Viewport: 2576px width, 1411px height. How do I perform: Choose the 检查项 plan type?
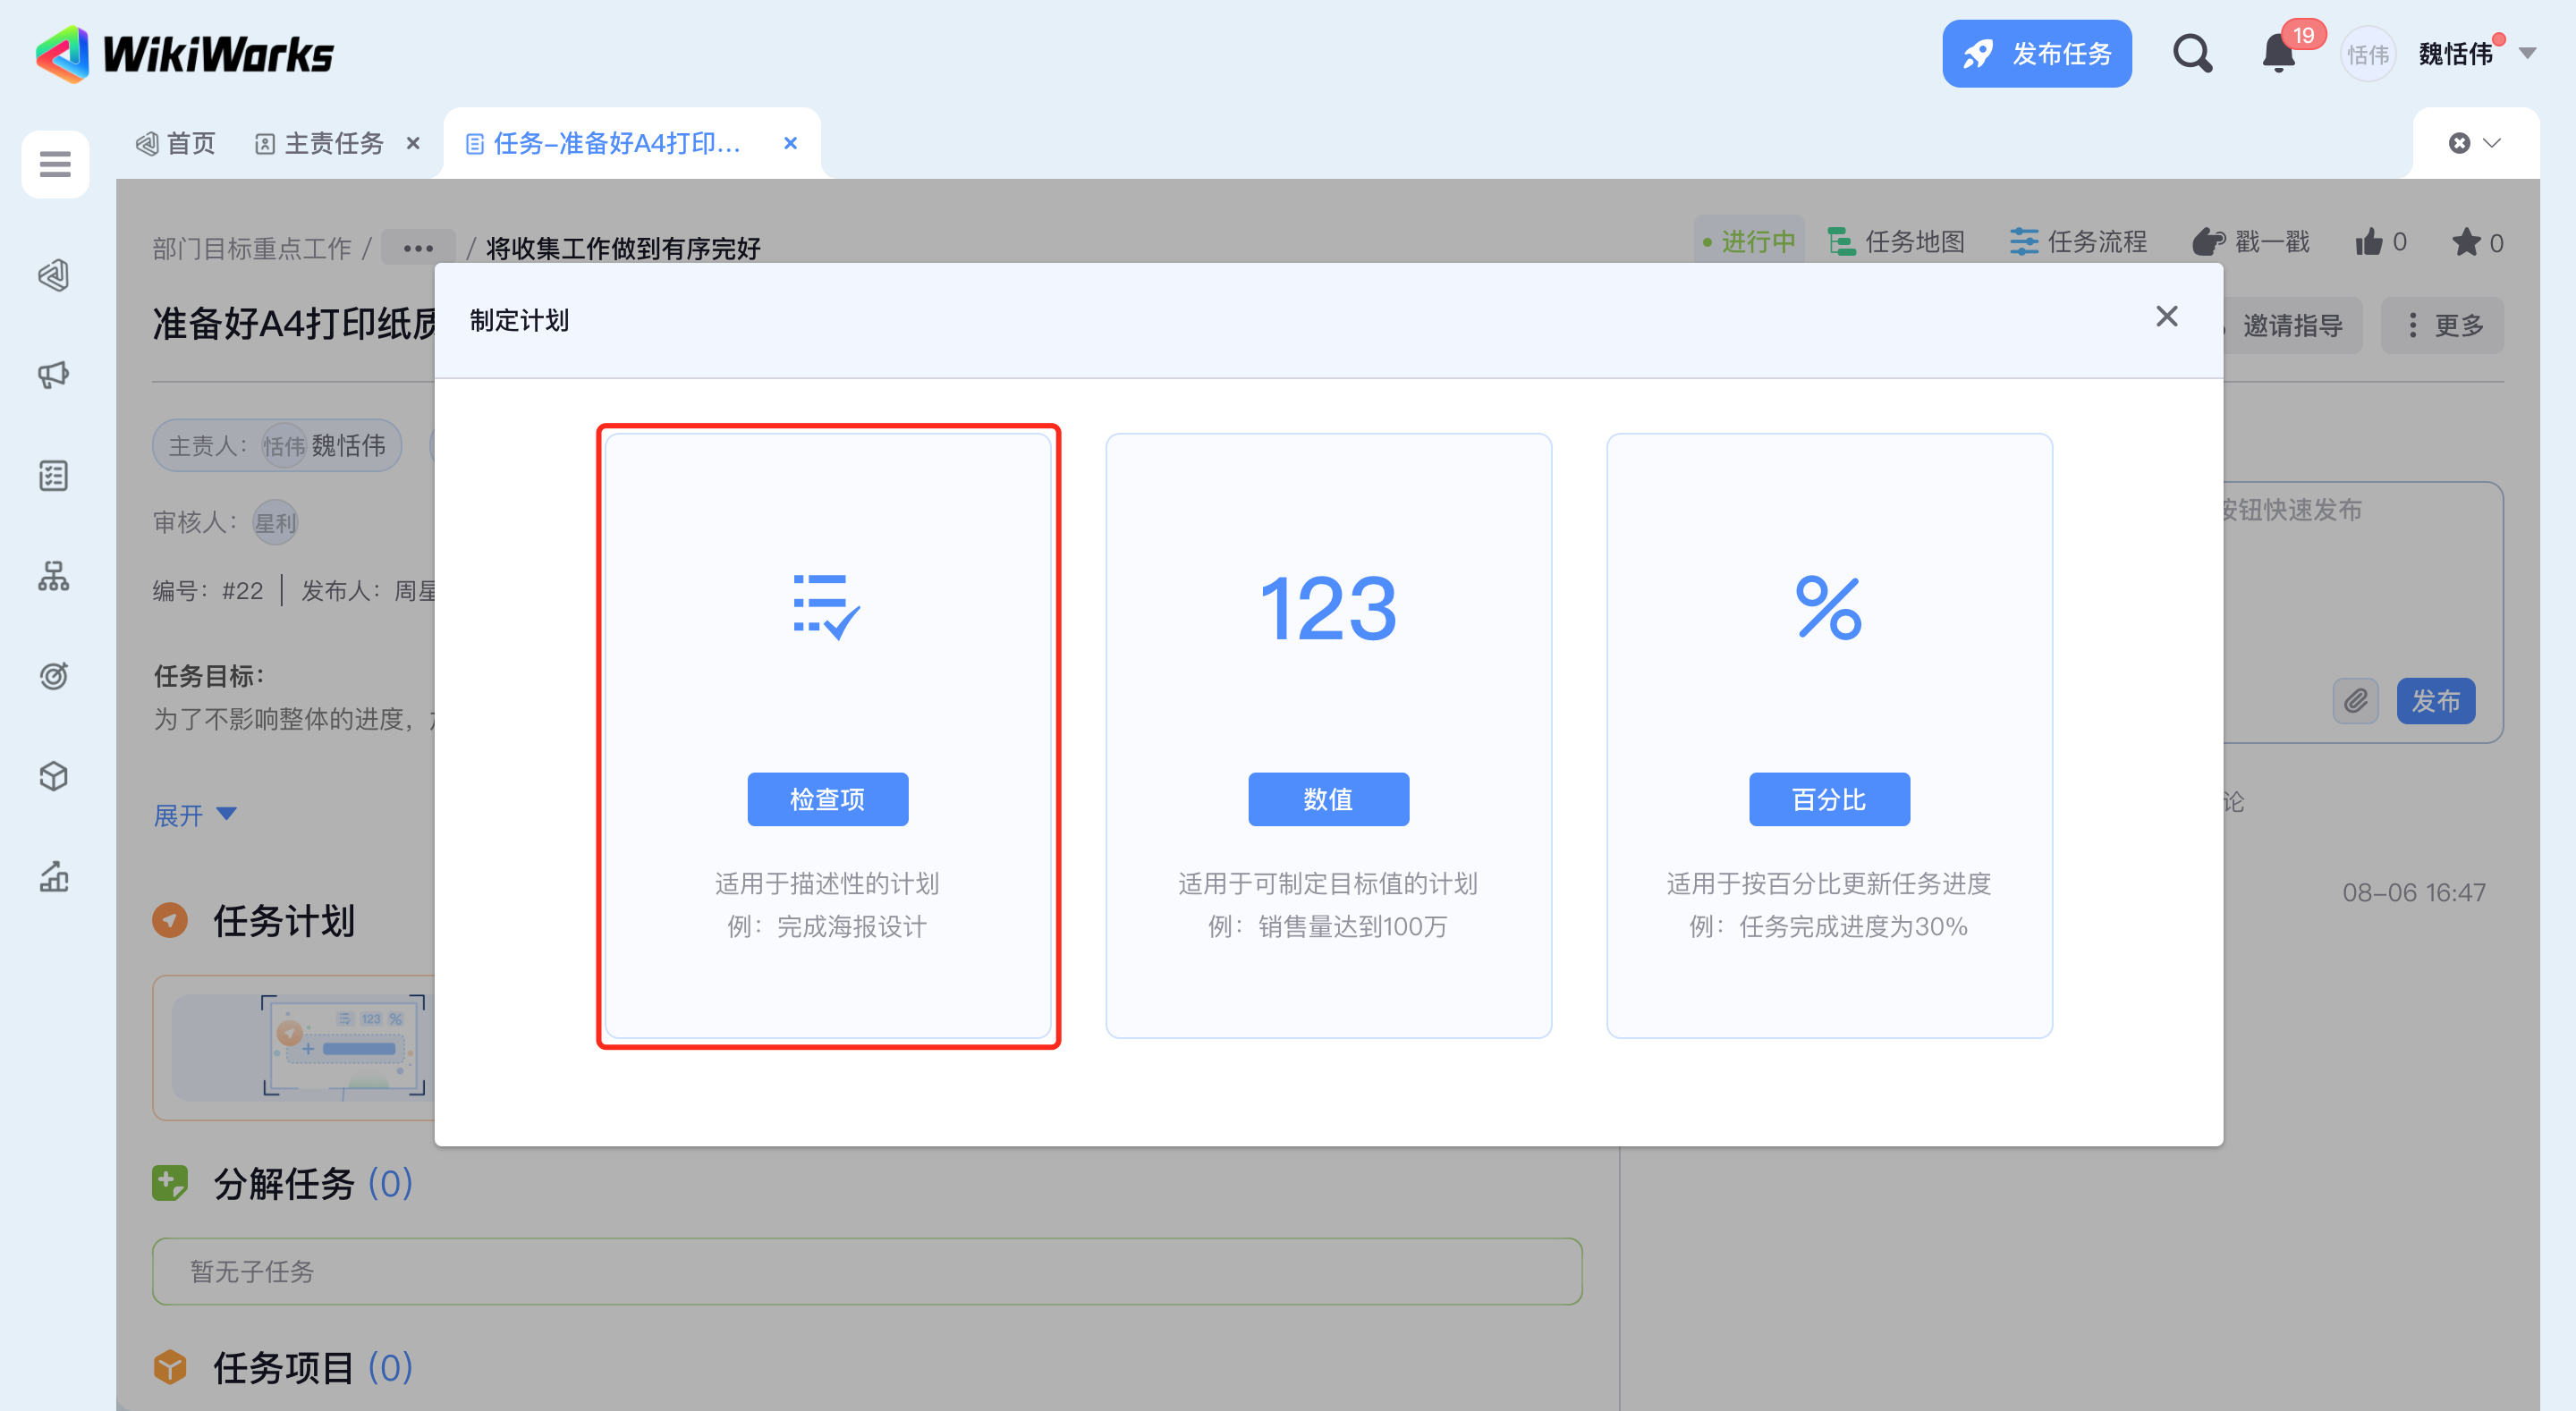[x=827, y=799]
